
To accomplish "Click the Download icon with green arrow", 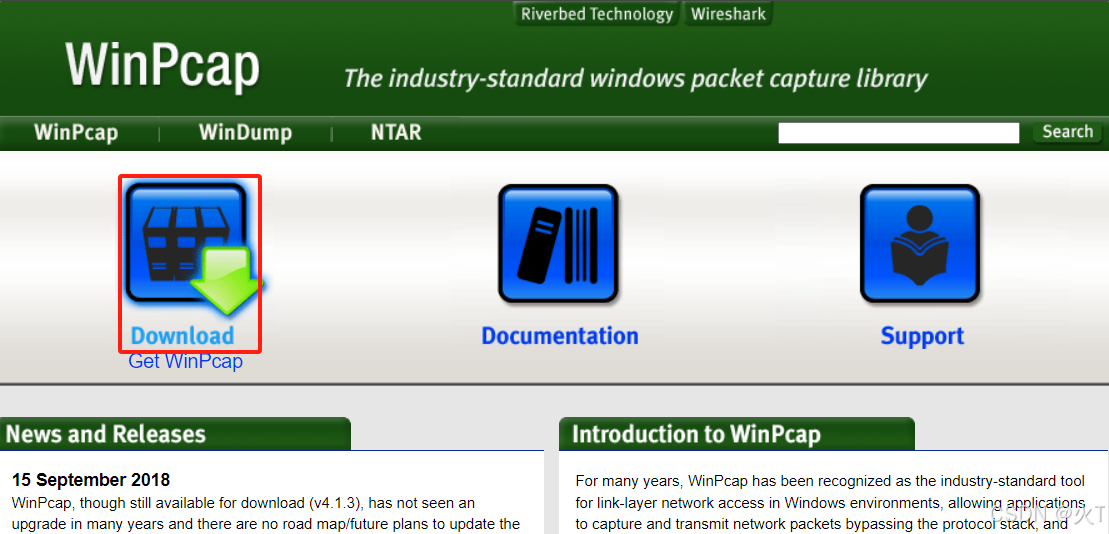I will (x=192, y=248).
